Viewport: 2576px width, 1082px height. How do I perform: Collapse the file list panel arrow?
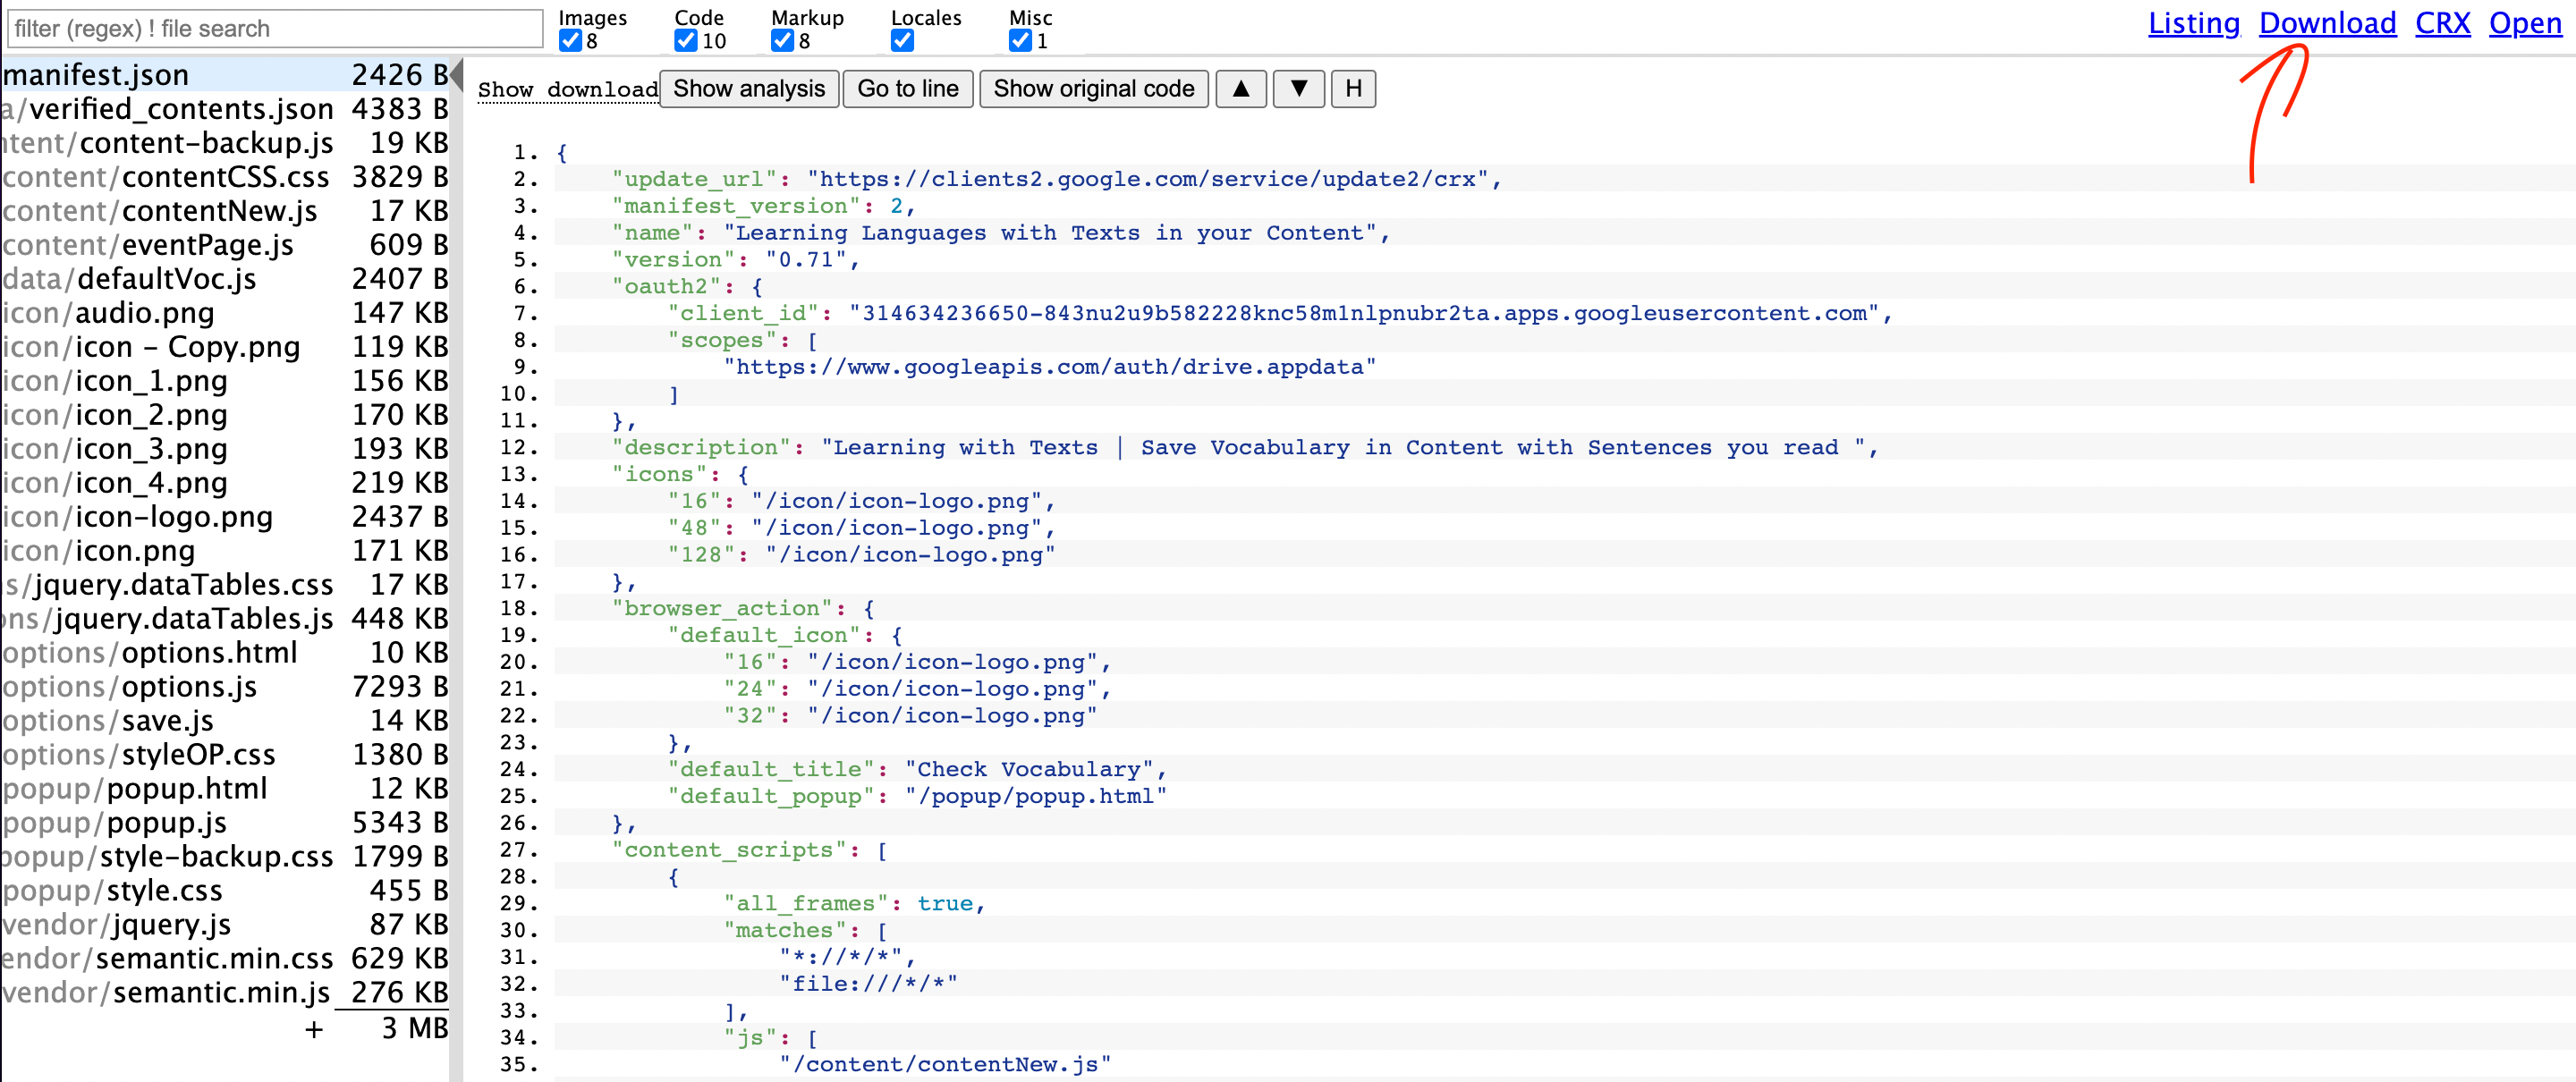(456, 75)
